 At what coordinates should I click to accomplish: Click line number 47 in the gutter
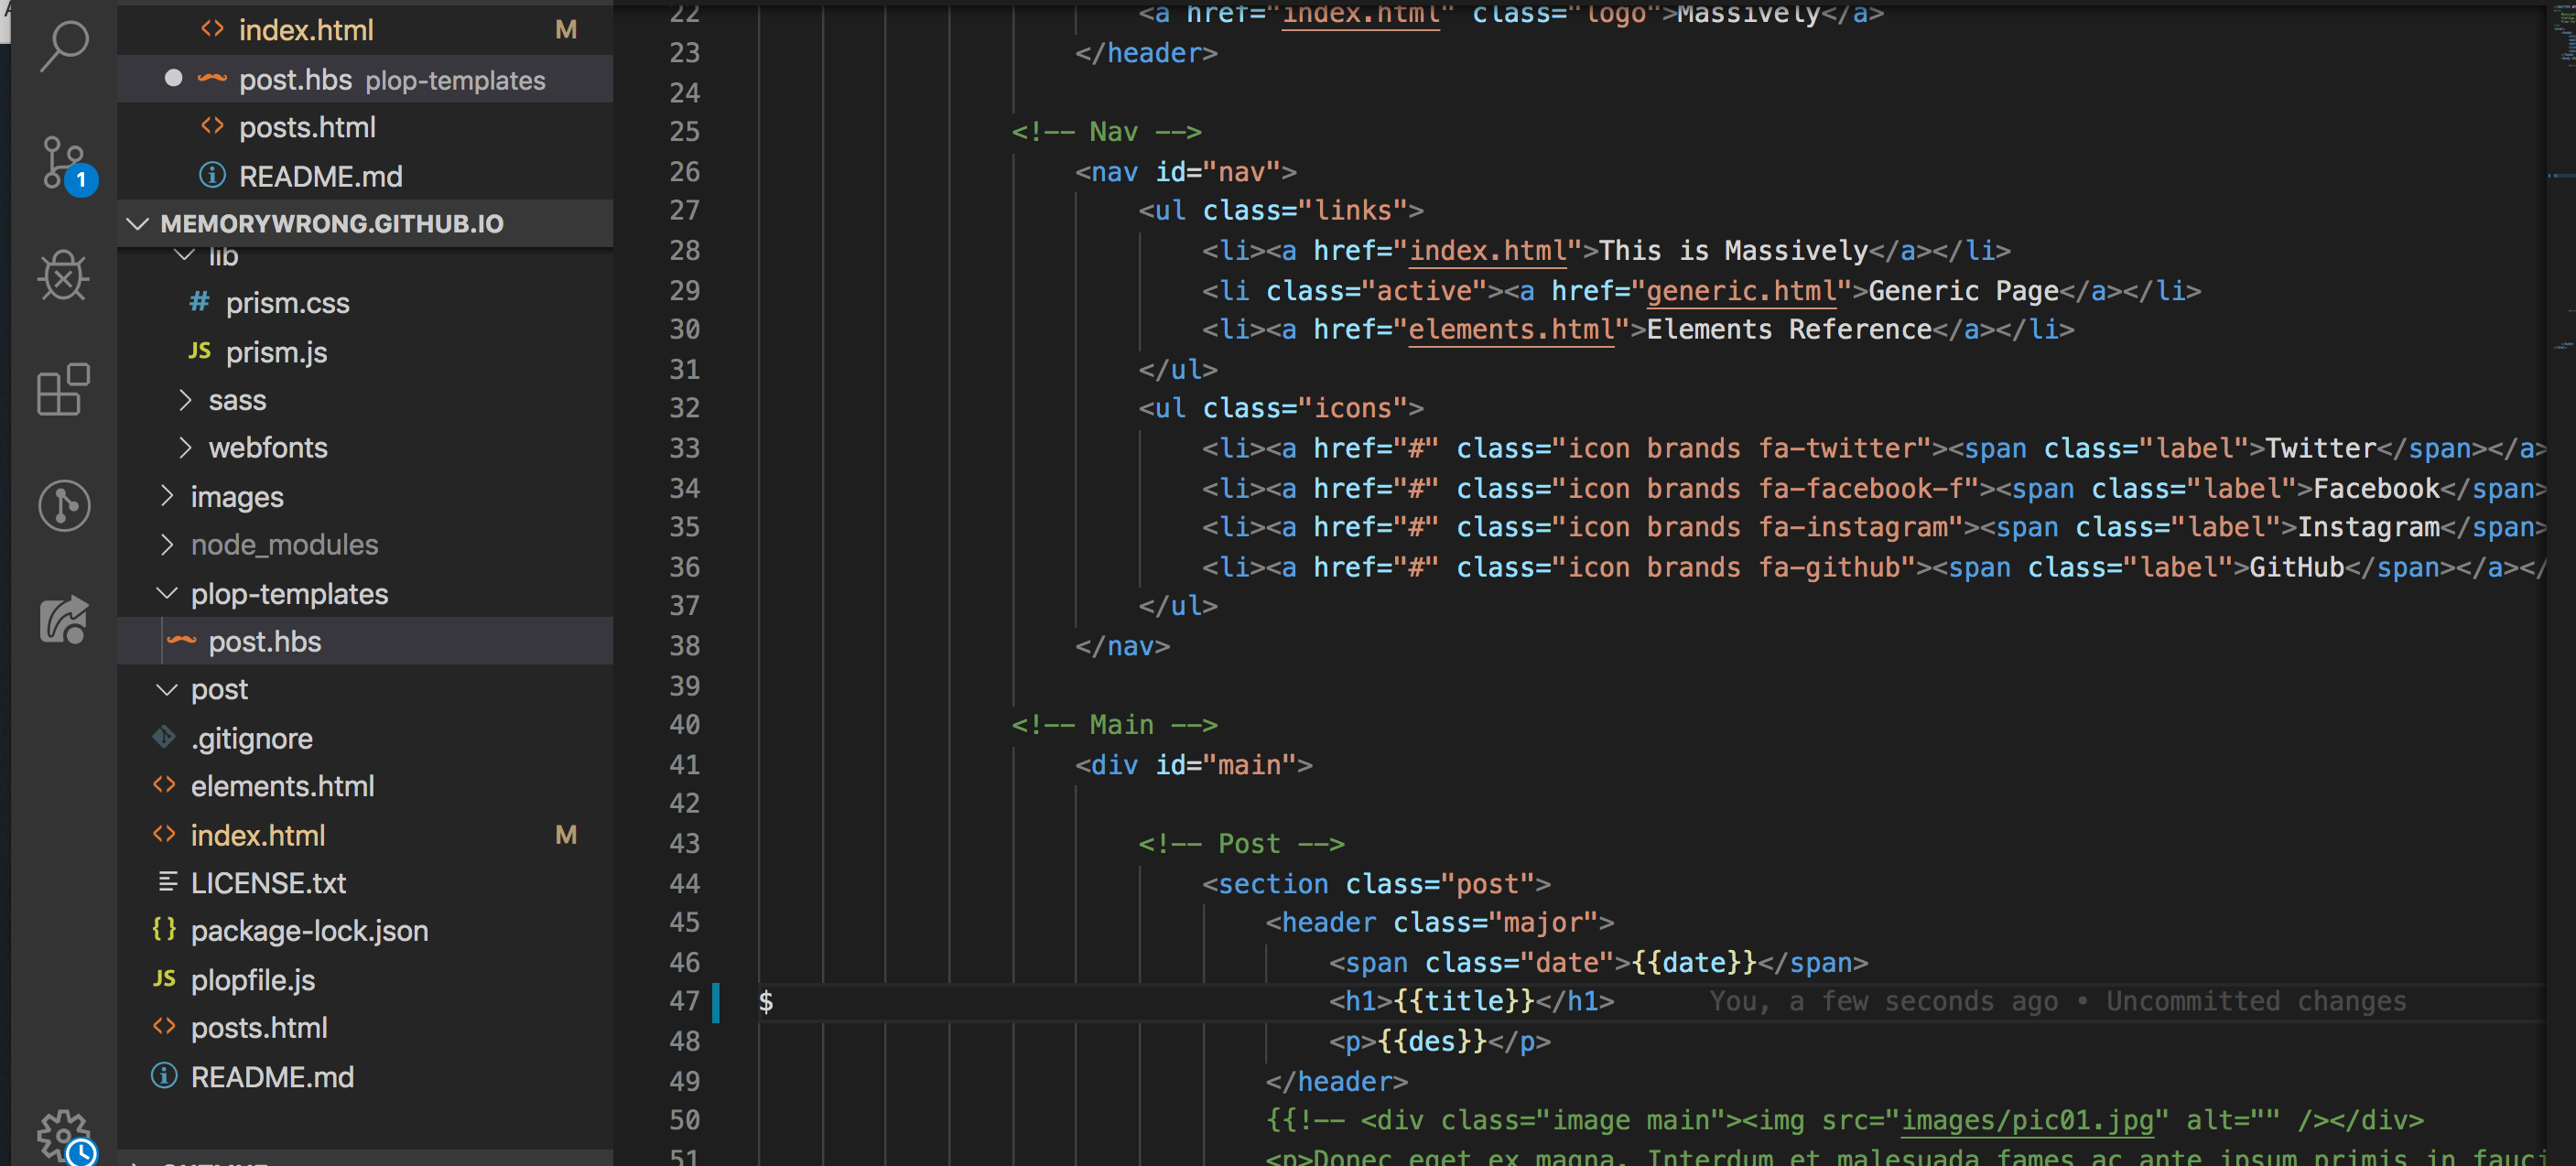pyautogui.click(x=685, y=1001)
